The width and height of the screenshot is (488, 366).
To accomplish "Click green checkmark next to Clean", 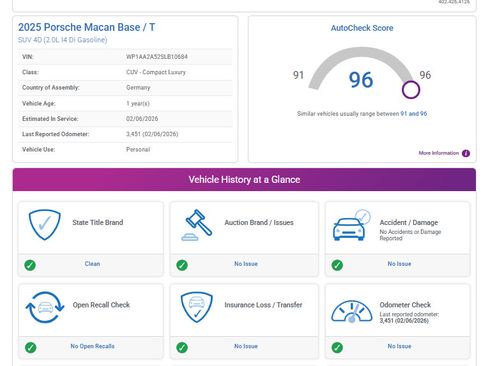I will (x=30, y=265).
